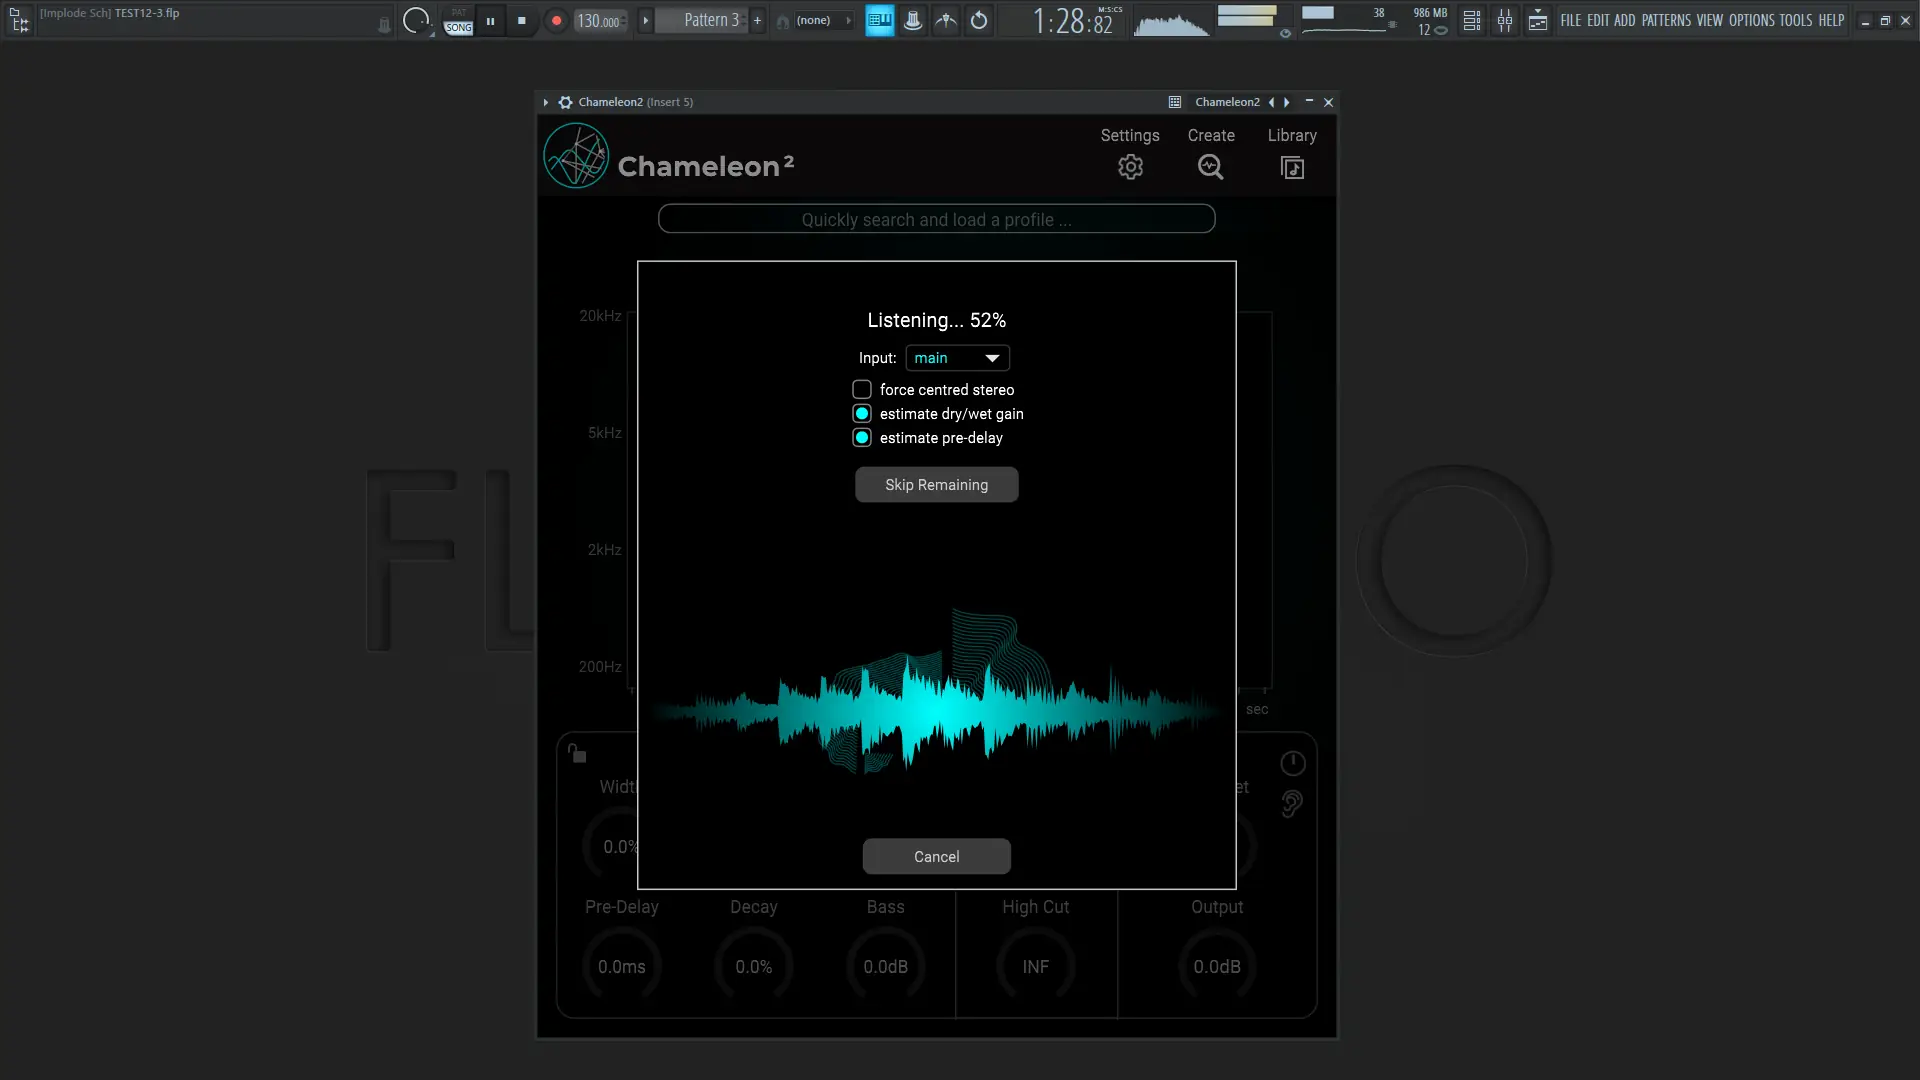Open the Library icon

[1292, 167]
